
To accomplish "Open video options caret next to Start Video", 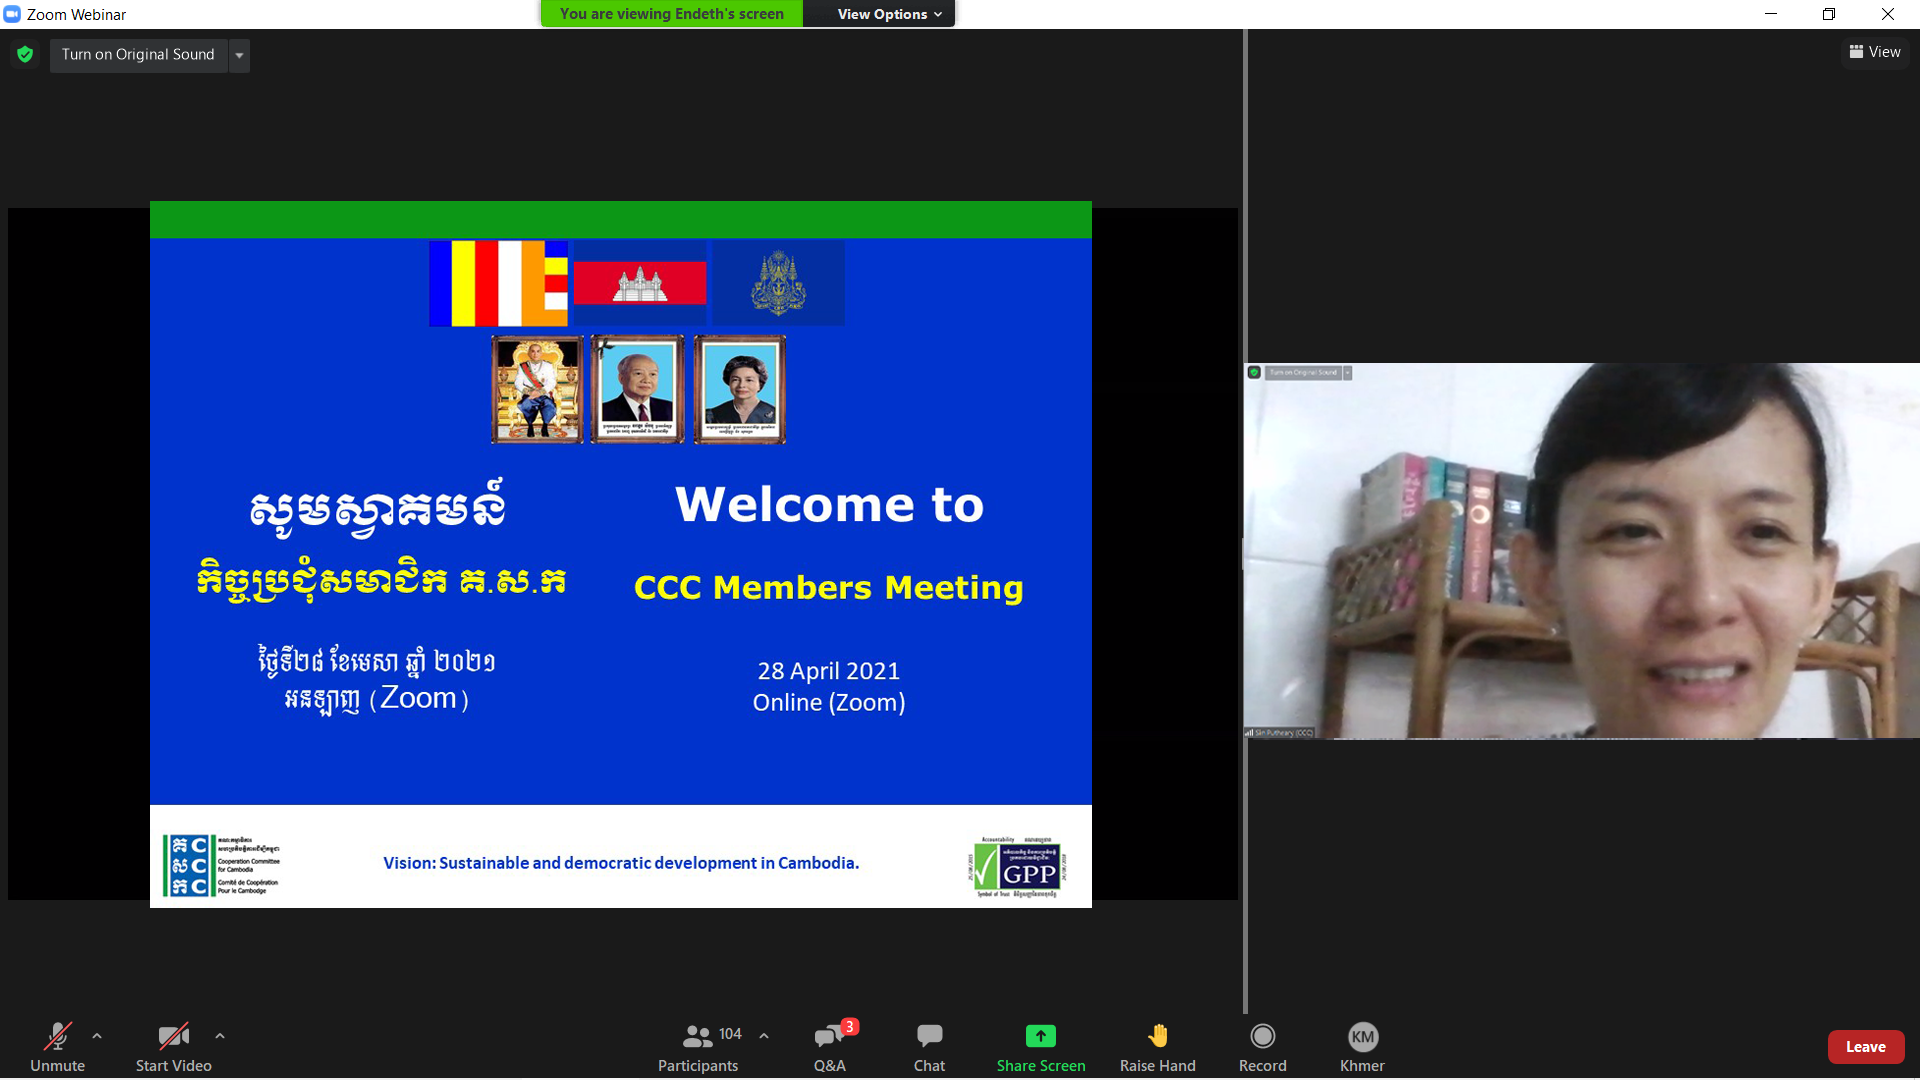I will tap(220, 1036).
